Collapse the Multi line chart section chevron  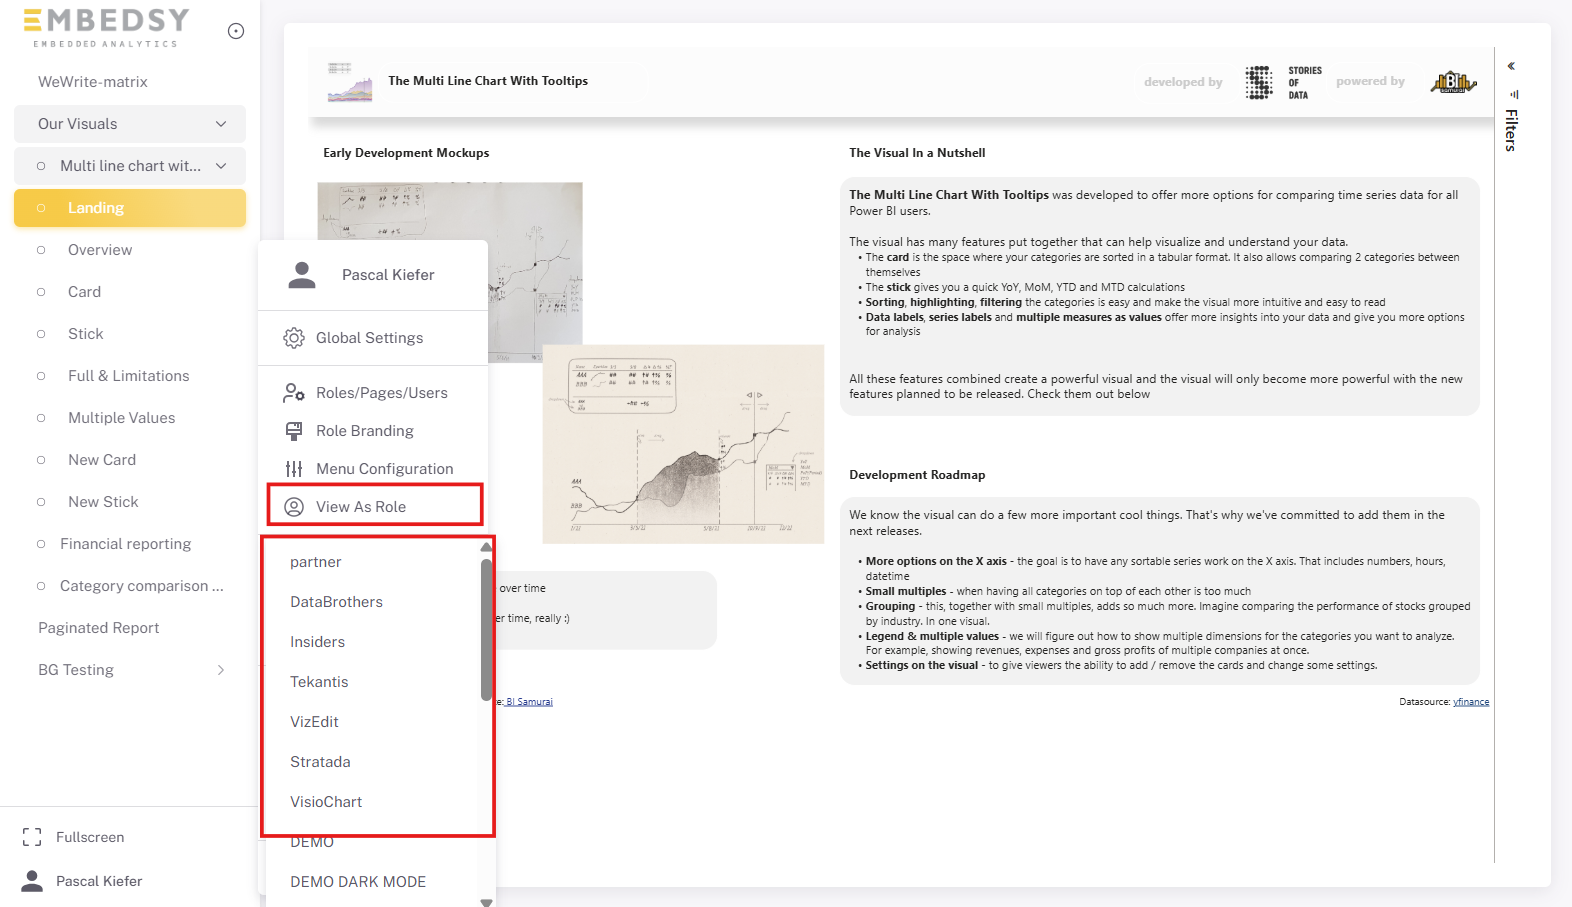[x=221, y=166]
